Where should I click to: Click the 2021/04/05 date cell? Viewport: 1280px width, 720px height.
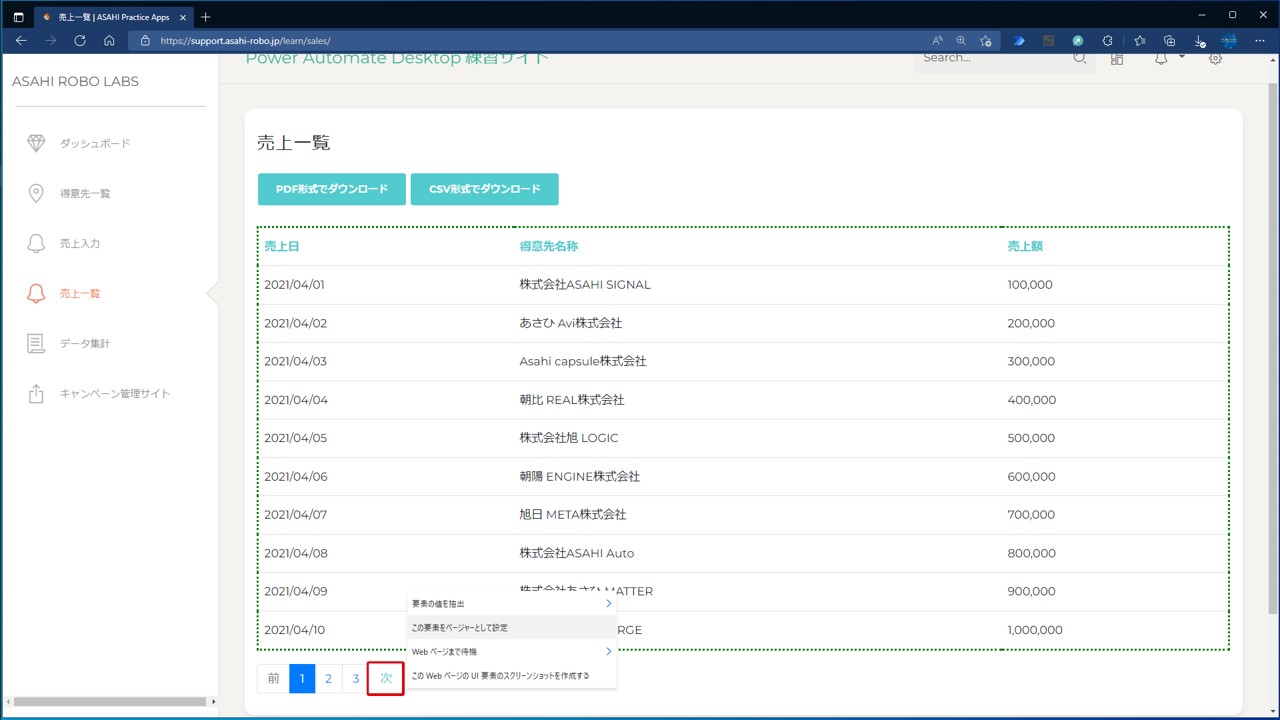click(295, 438)
